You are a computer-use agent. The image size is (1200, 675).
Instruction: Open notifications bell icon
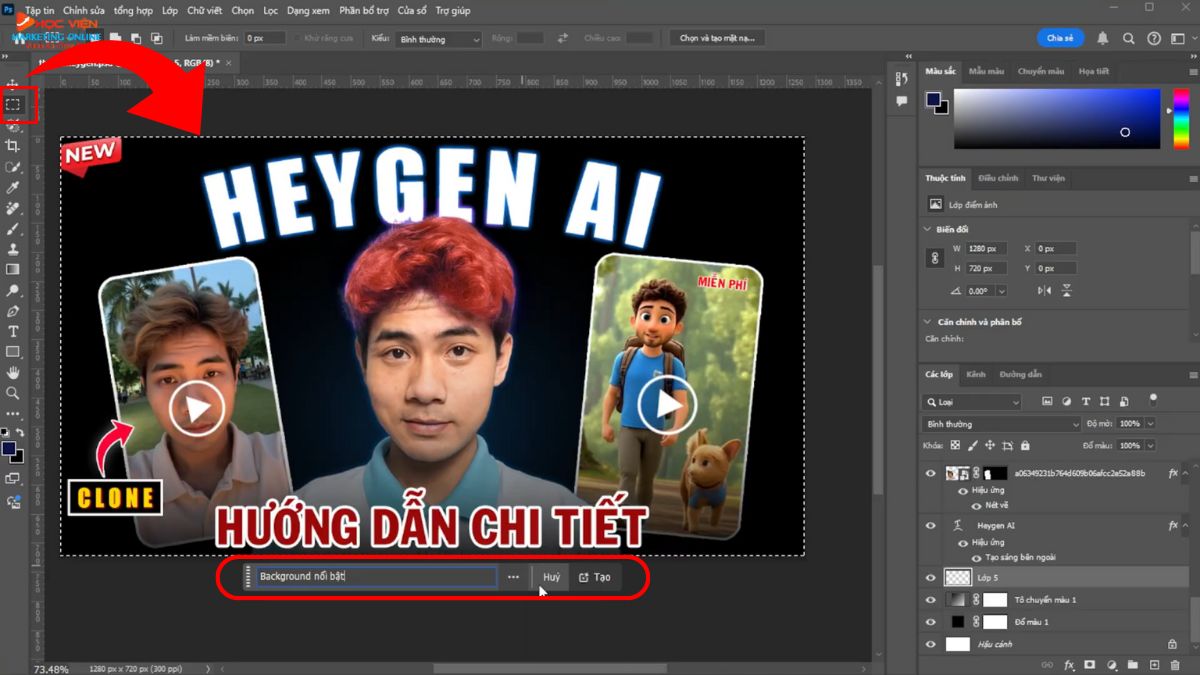(1103, 38)
